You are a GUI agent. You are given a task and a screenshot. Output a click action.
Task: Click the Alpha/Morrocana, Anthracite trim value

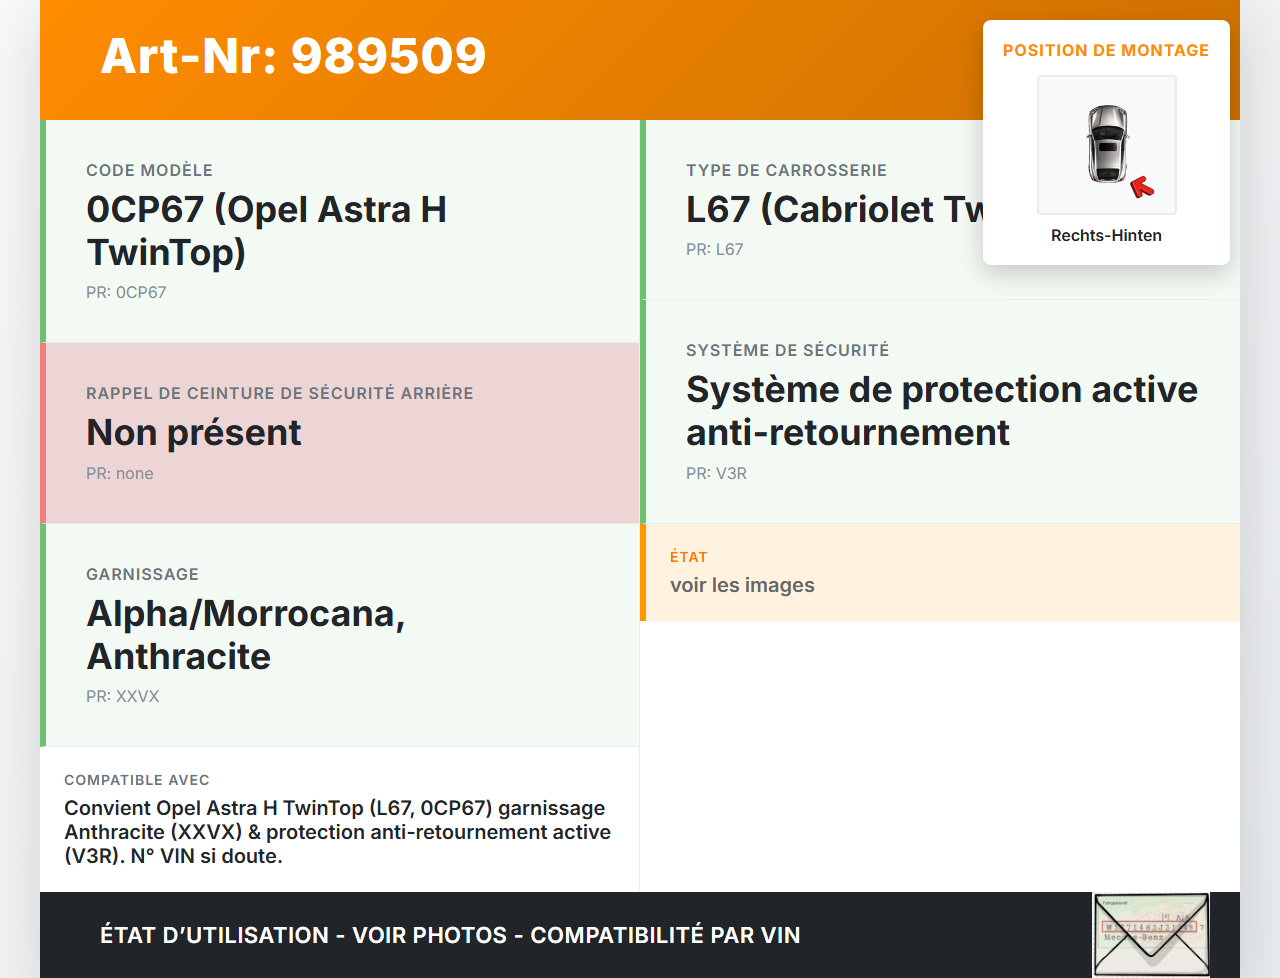pyautogui.click(x=246, y=635)
